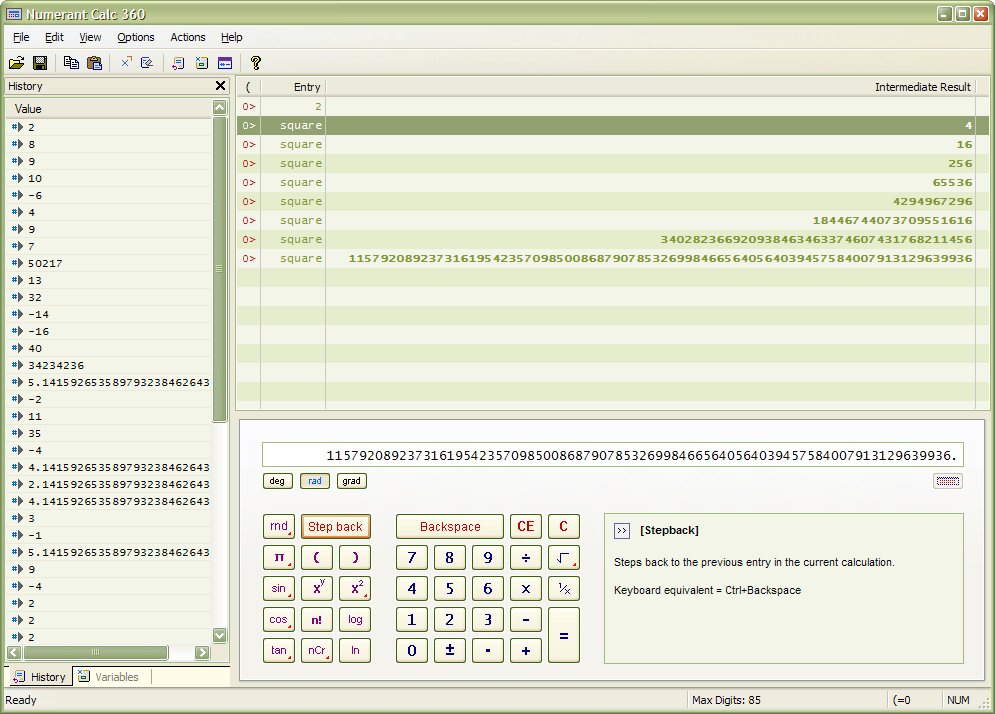Click the equals button

pos(563,635)
